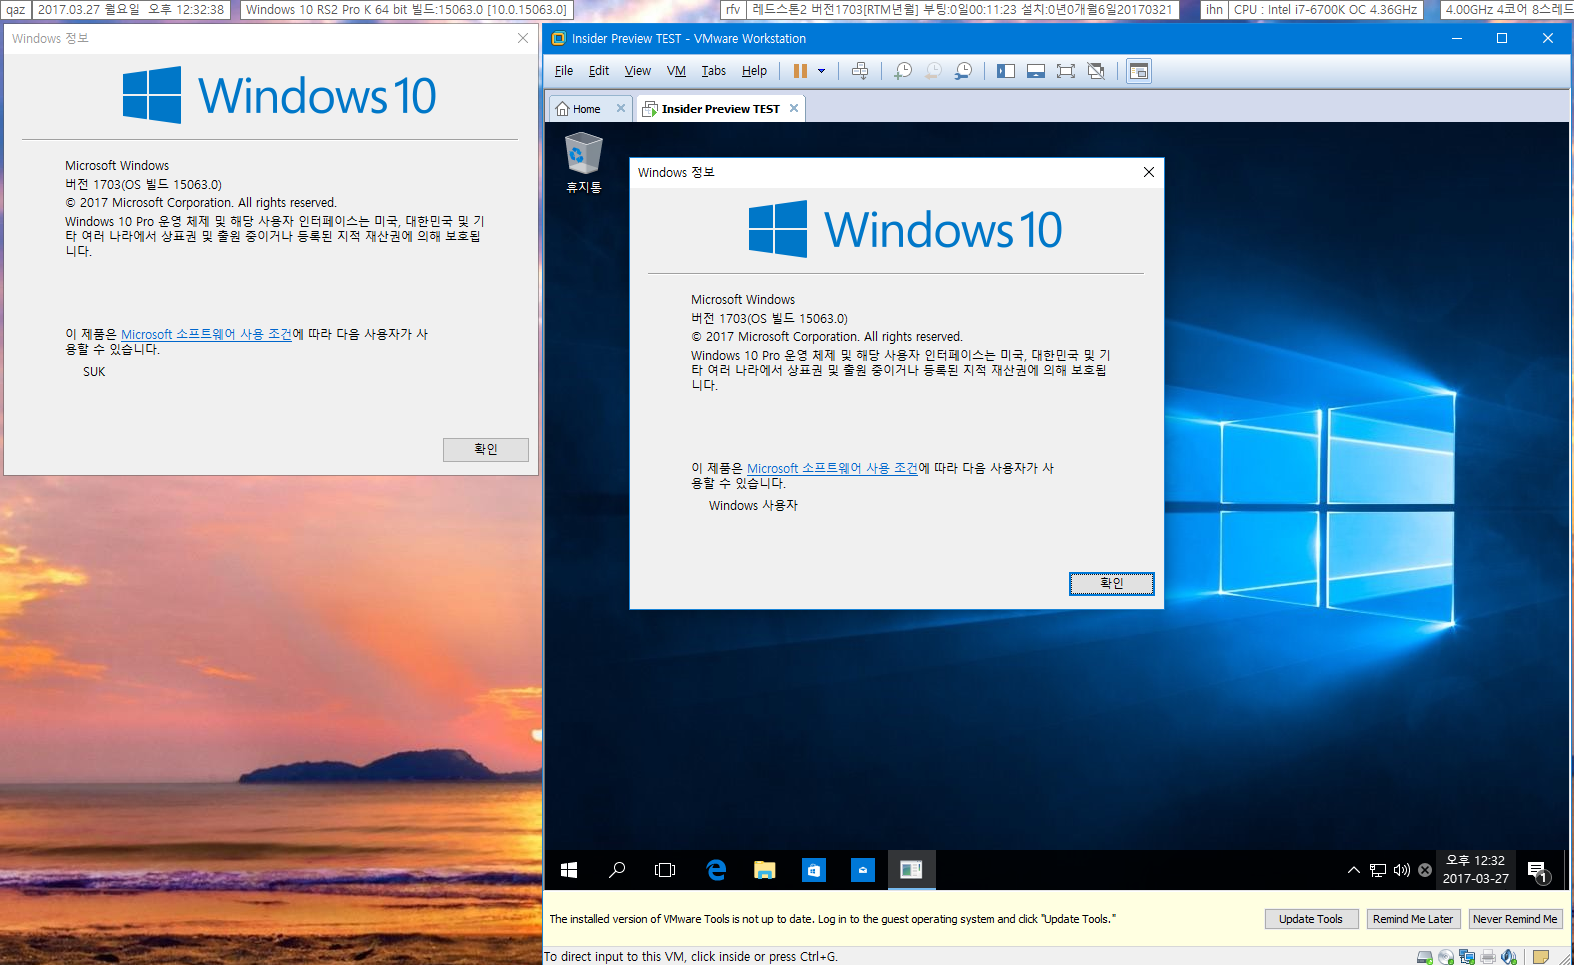Click the printer status icon in VMware
Screen dimensions: 1574x965
(x=1488, y=957)
